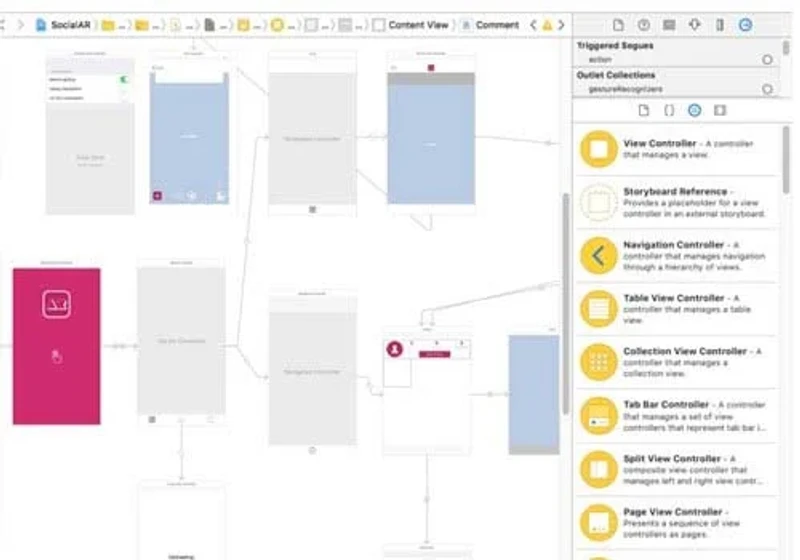The height and width of the screenshot is (560, 800).
Task: Open the Quick Help inspector icon
Action: coord(644,24)
